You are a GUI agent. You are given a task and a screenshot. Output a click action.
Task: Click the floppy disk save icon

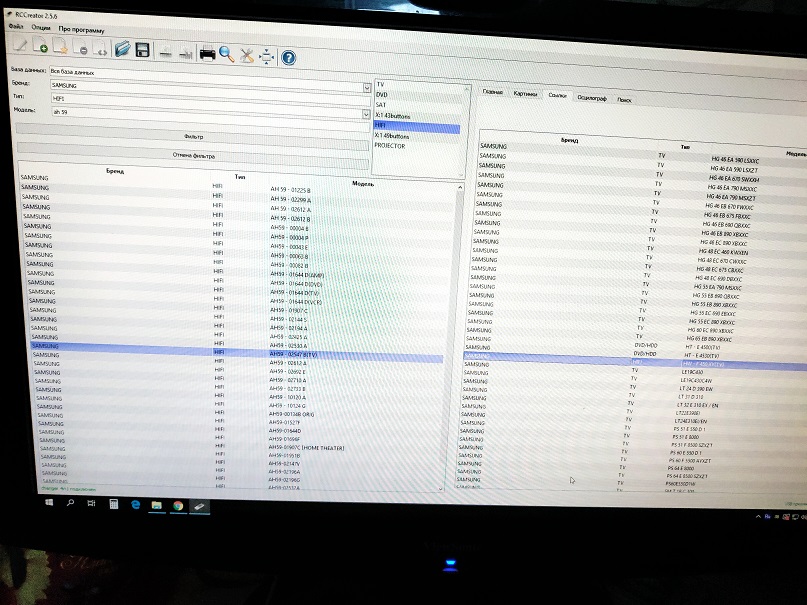pos(143,50)
